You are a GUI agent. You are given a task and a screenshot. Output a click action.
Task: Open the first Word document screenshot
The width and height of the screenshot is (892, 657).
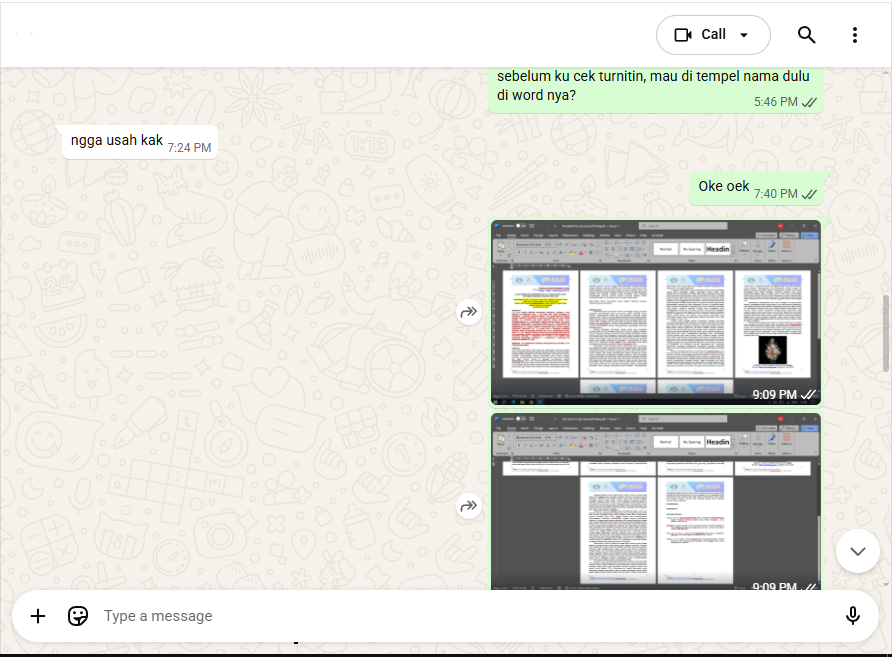[x=656, y=312]
